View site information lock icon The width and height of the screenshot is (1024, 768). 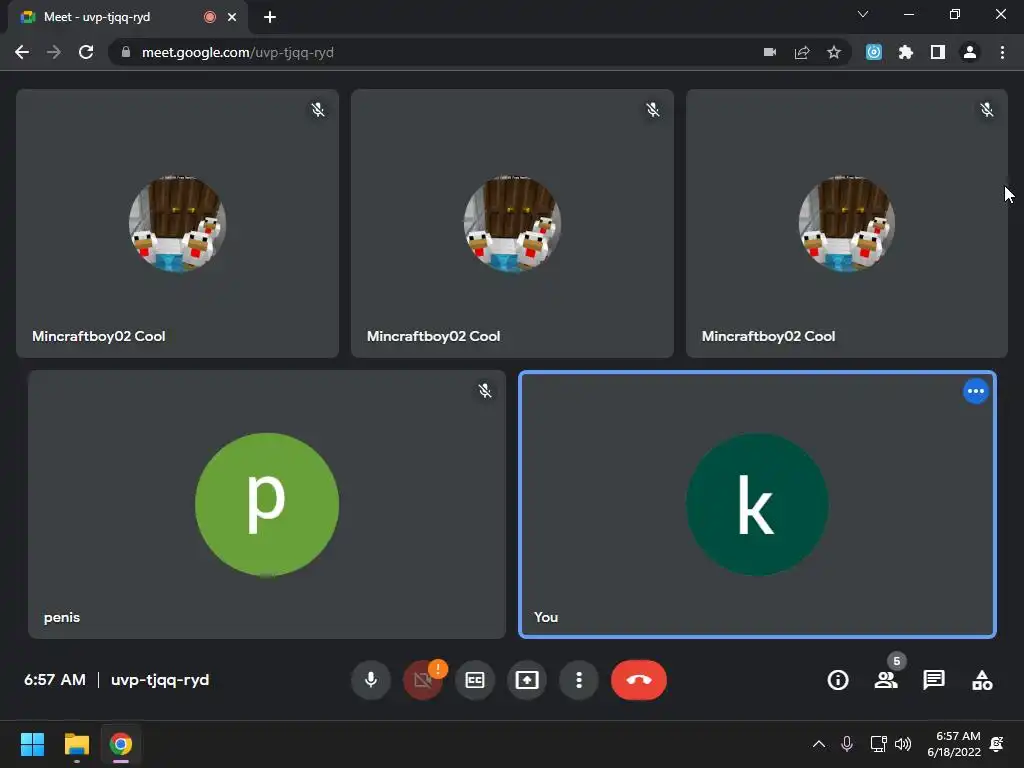click(126, 52)
